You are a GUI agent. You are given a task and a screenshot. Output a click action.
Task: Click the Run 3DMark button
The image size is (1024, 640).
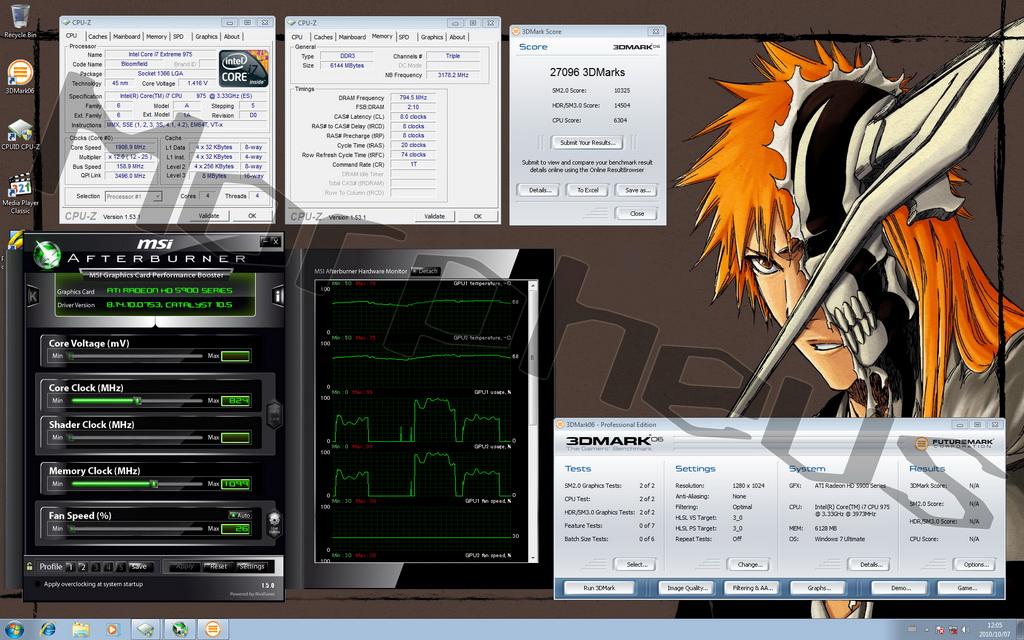(x=599, y=588)
